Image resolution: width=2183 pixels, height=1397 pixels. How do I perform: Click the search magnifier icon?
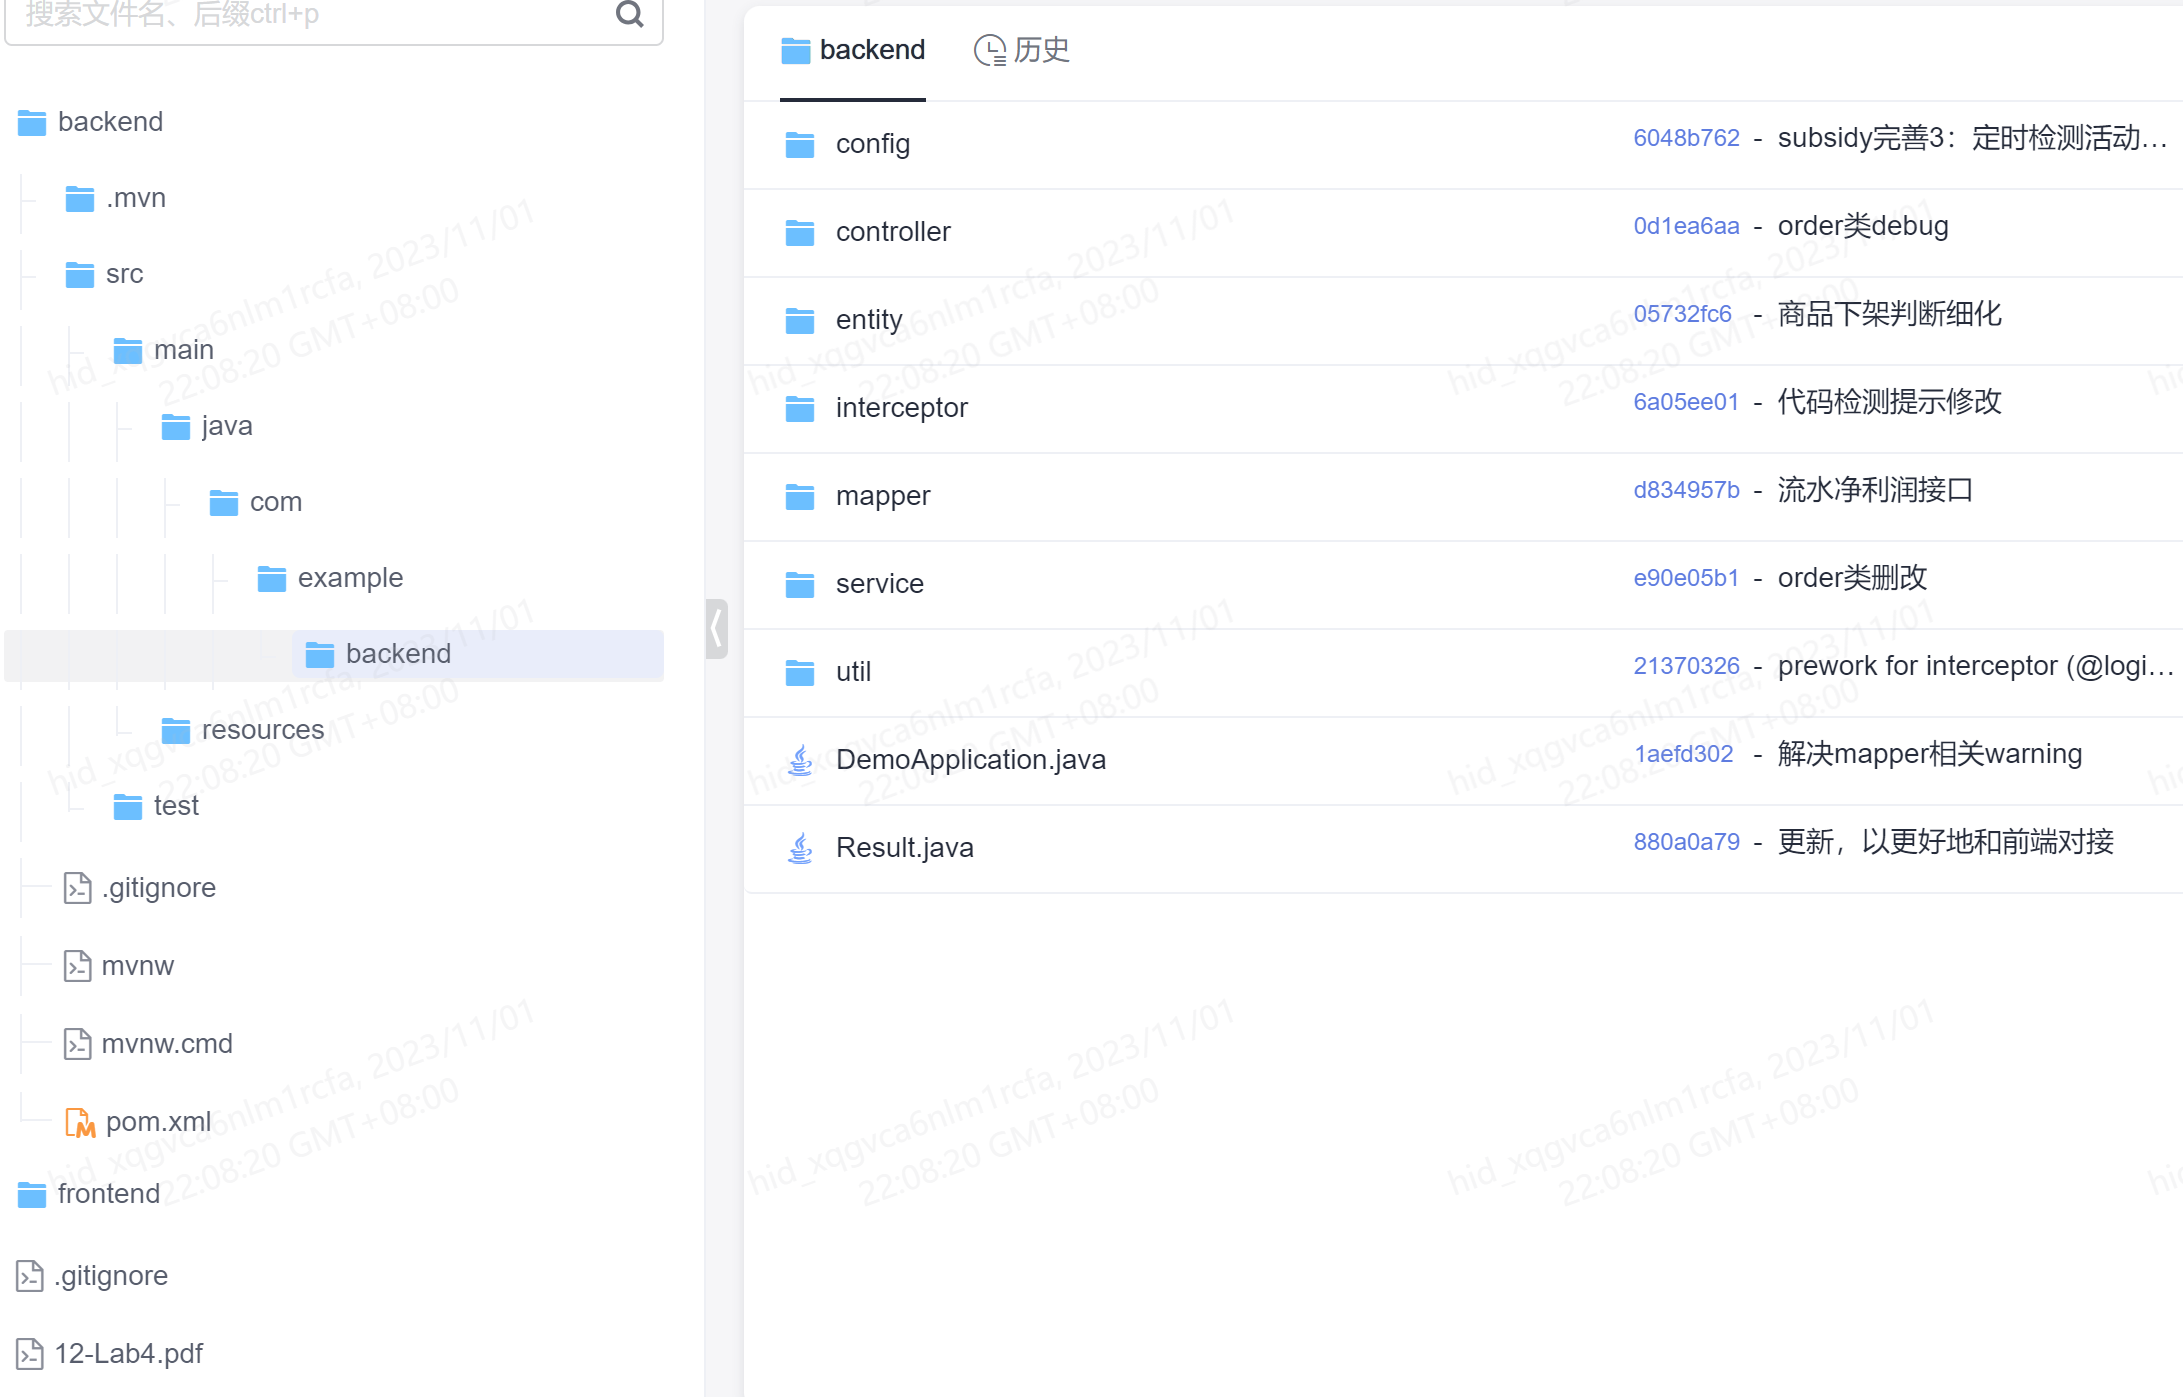tap(629, 14)
